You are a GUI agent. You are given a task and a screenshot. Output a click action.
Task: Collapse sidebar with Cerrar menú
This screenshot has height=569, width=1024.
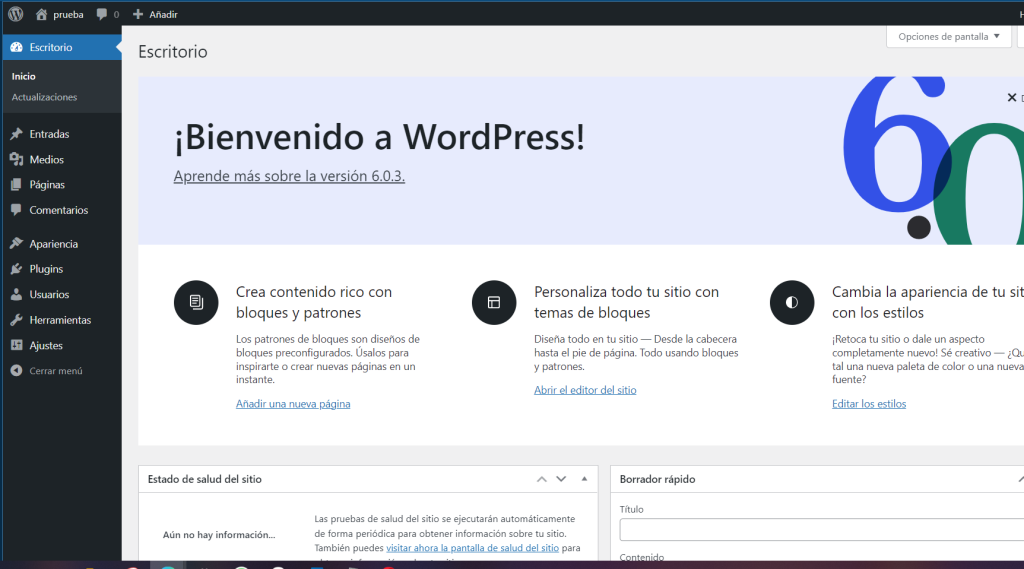pos(61,370)
